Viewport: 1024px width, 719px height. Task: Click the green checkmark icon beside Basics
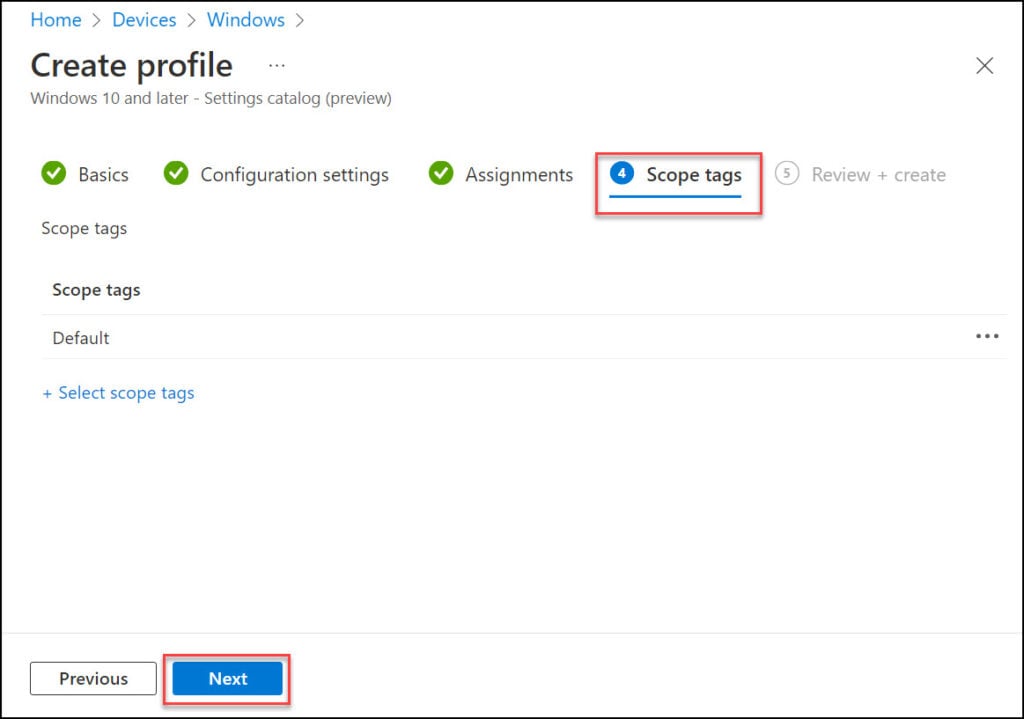[54, 173]
